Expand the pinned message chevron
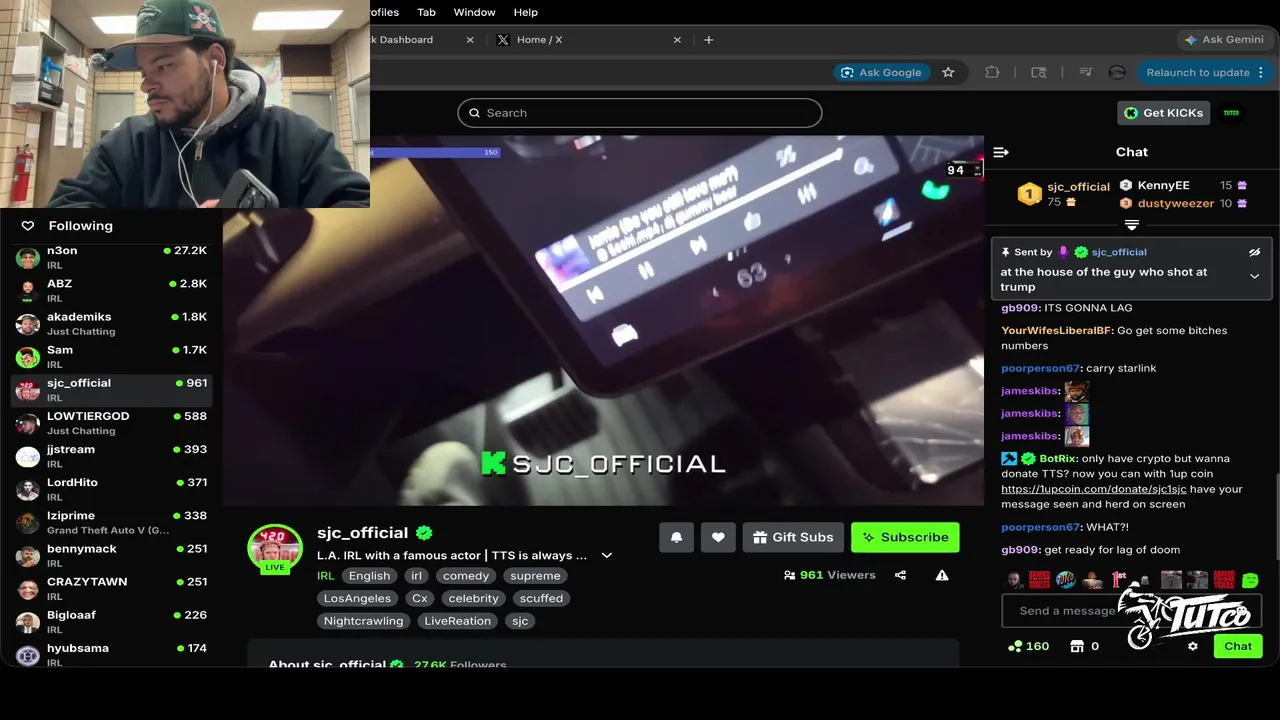The image size is (1280, 720). click(1255, 277)
